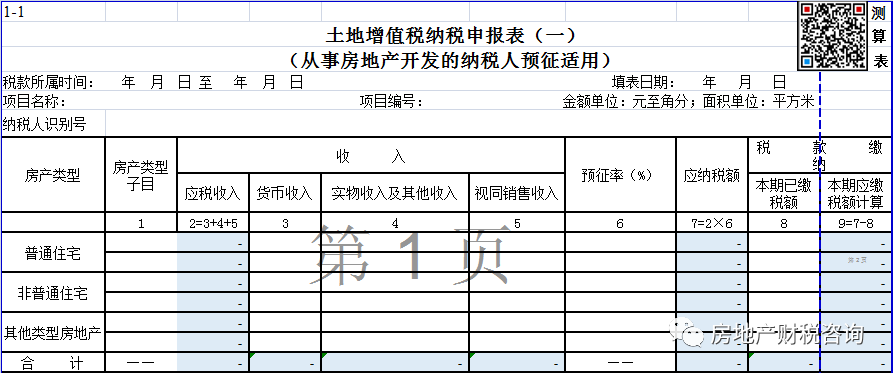This screenshot has width=893, height=373.
Task: Click the formula label "9=7-8"
Action: click(856, 223)
